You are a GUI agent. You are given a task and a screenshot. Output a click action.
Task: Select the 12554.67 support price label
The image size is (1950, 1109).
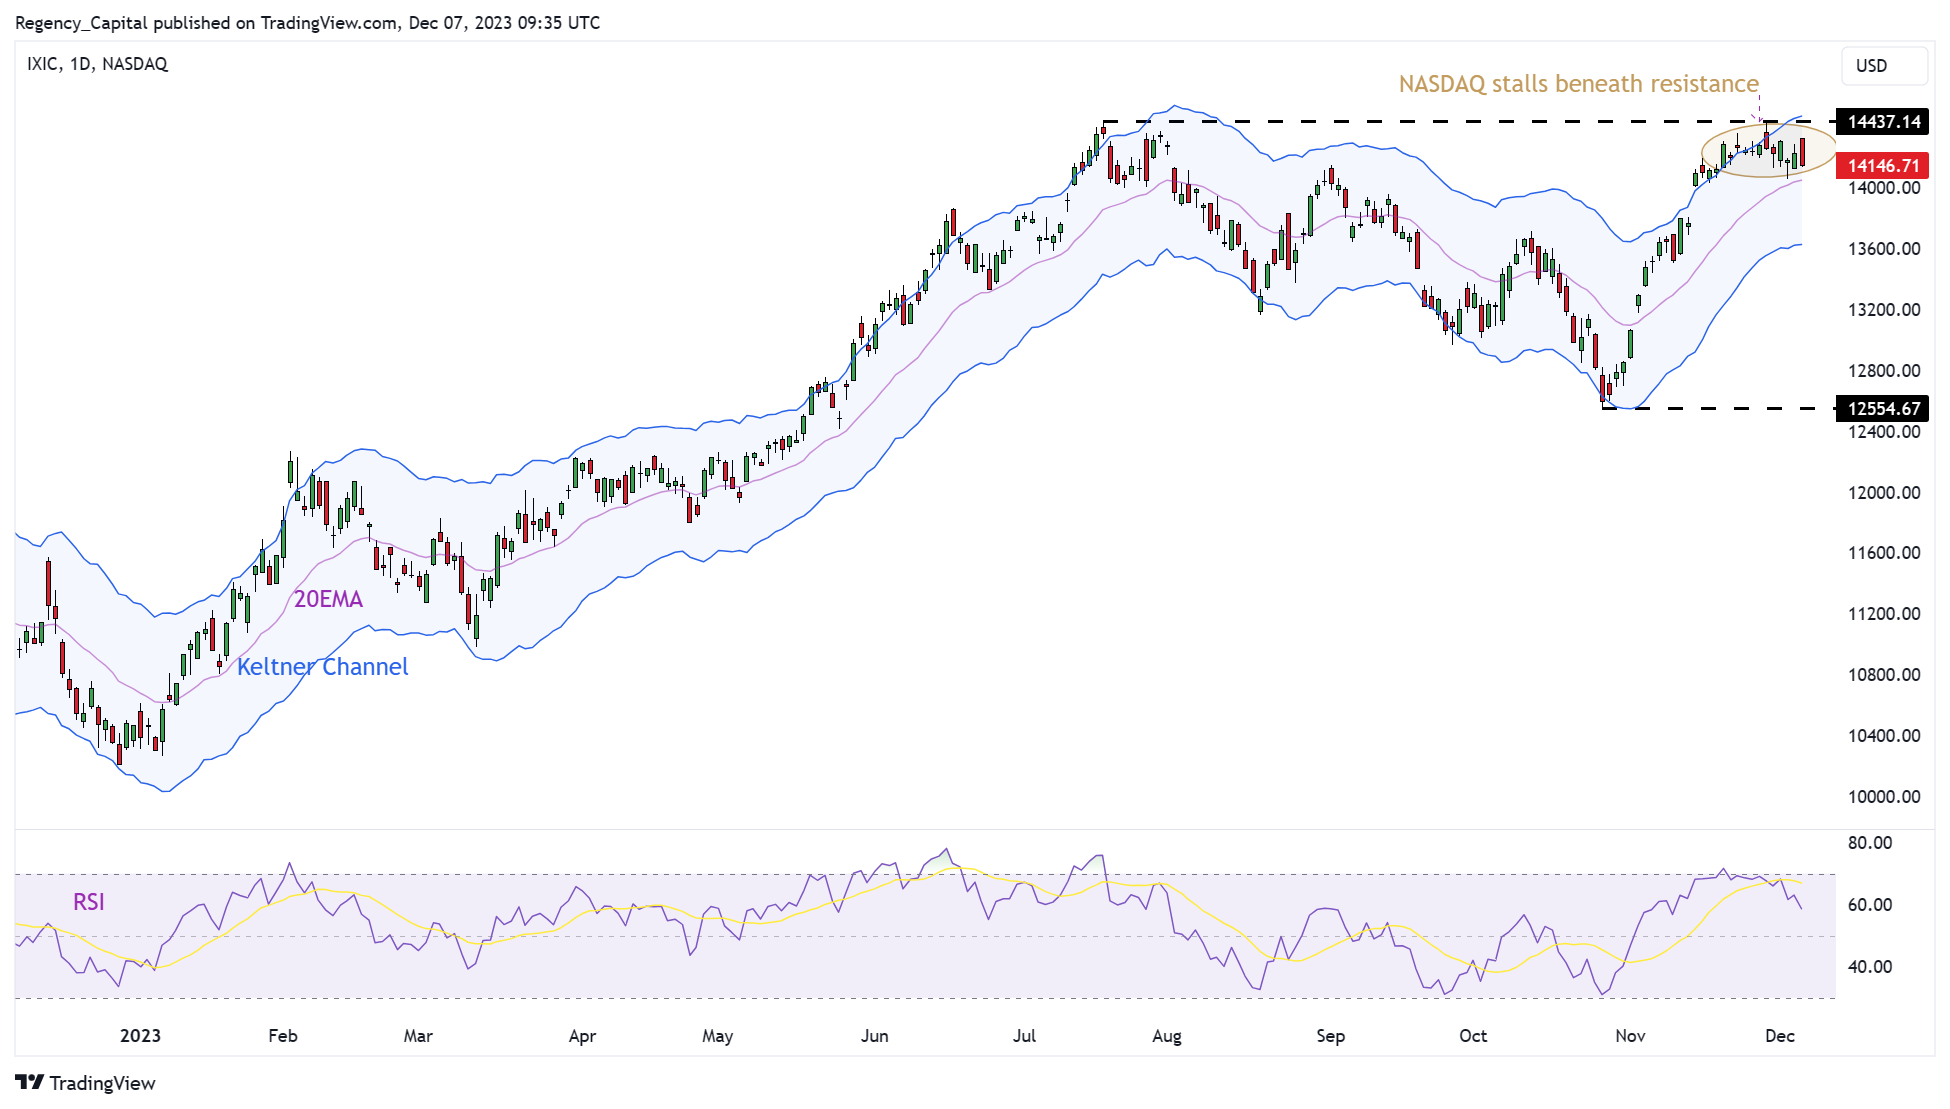(1883, 408)
